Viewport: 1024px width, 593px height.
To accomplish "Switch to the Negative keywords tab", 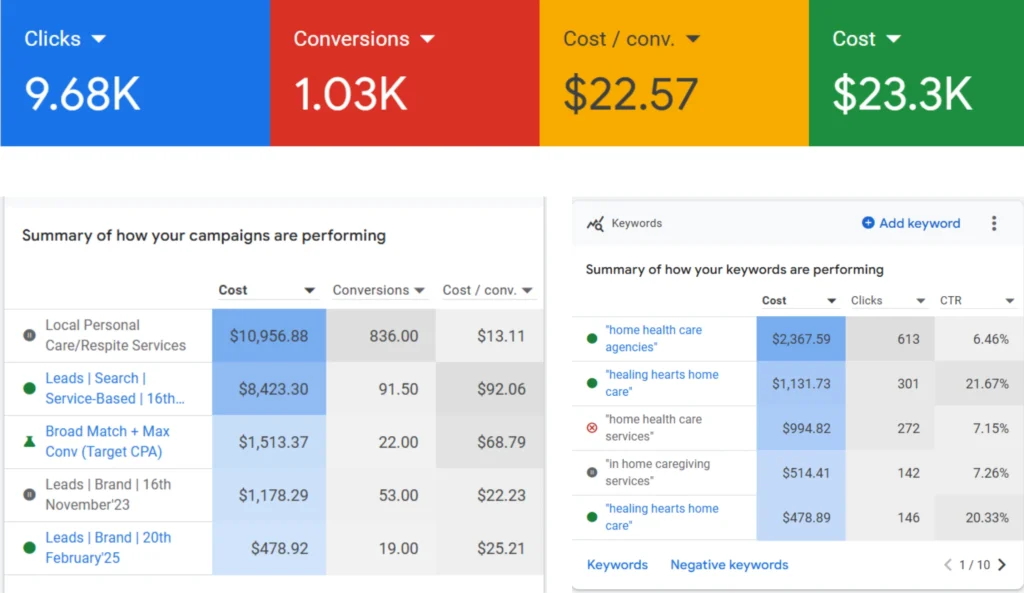I will click(729, 565).
